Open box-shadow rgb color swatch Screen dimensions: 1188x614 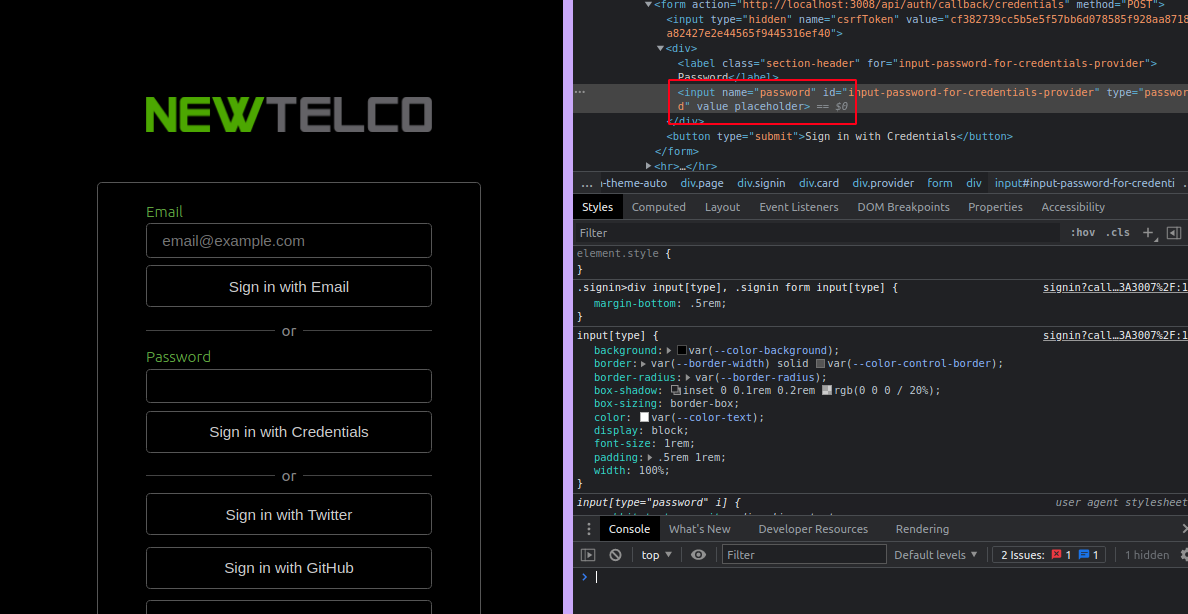(827, 390)
